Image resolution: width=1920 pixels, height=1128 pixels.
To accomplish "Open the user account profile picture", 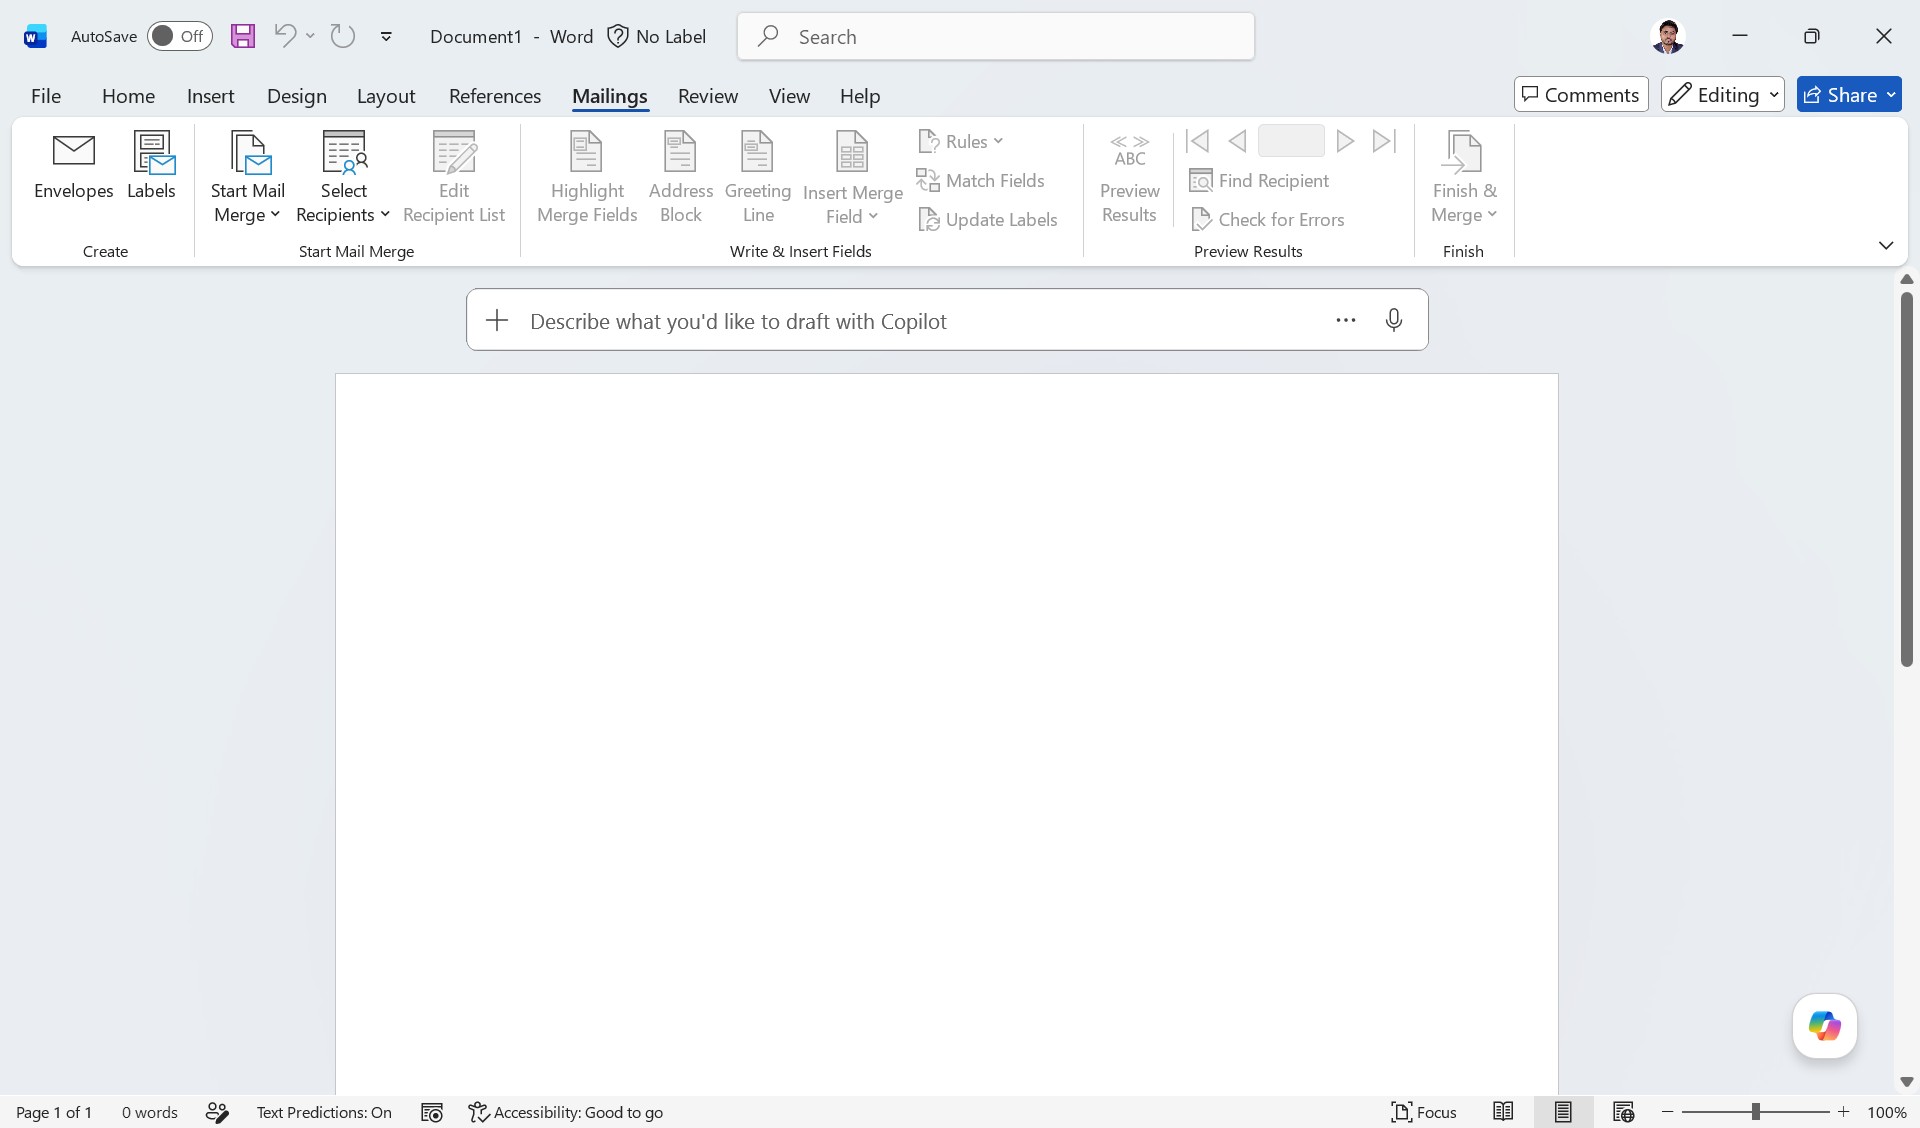I will (x=1667, y=36).
